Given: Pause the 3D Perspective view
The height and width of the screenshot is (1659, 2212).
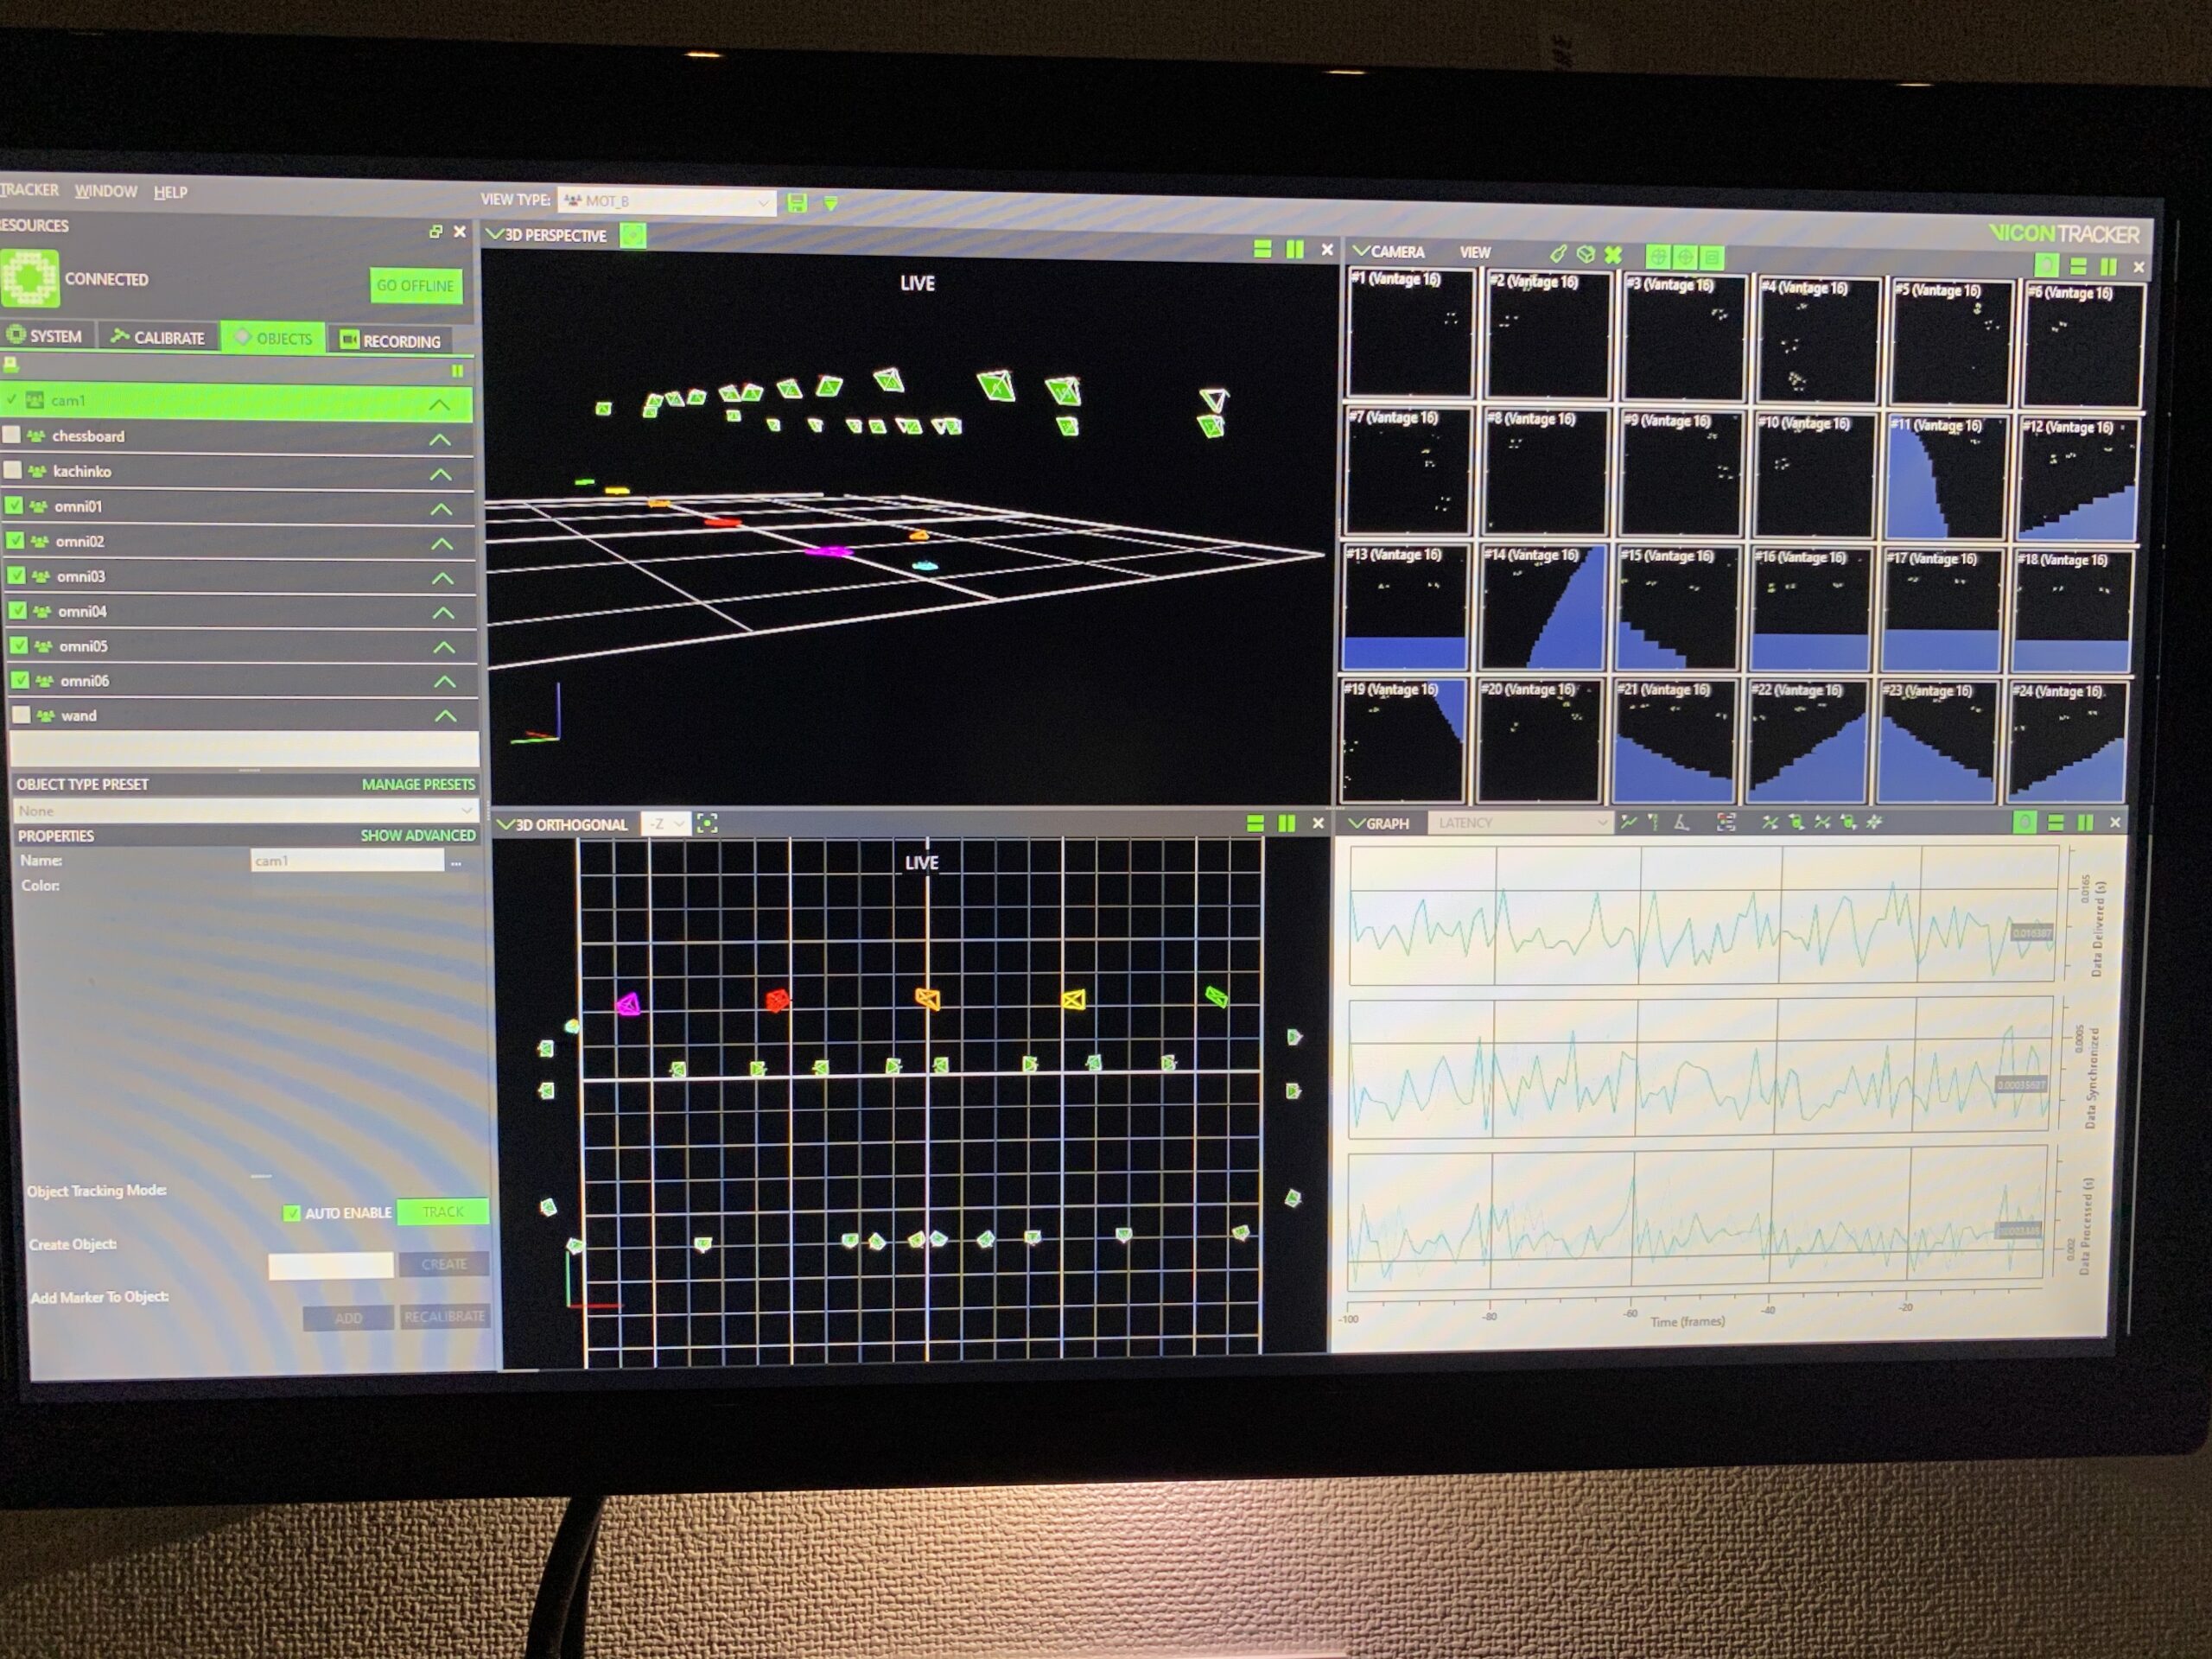Looking at the screenshot, I should click(1295, 250).
